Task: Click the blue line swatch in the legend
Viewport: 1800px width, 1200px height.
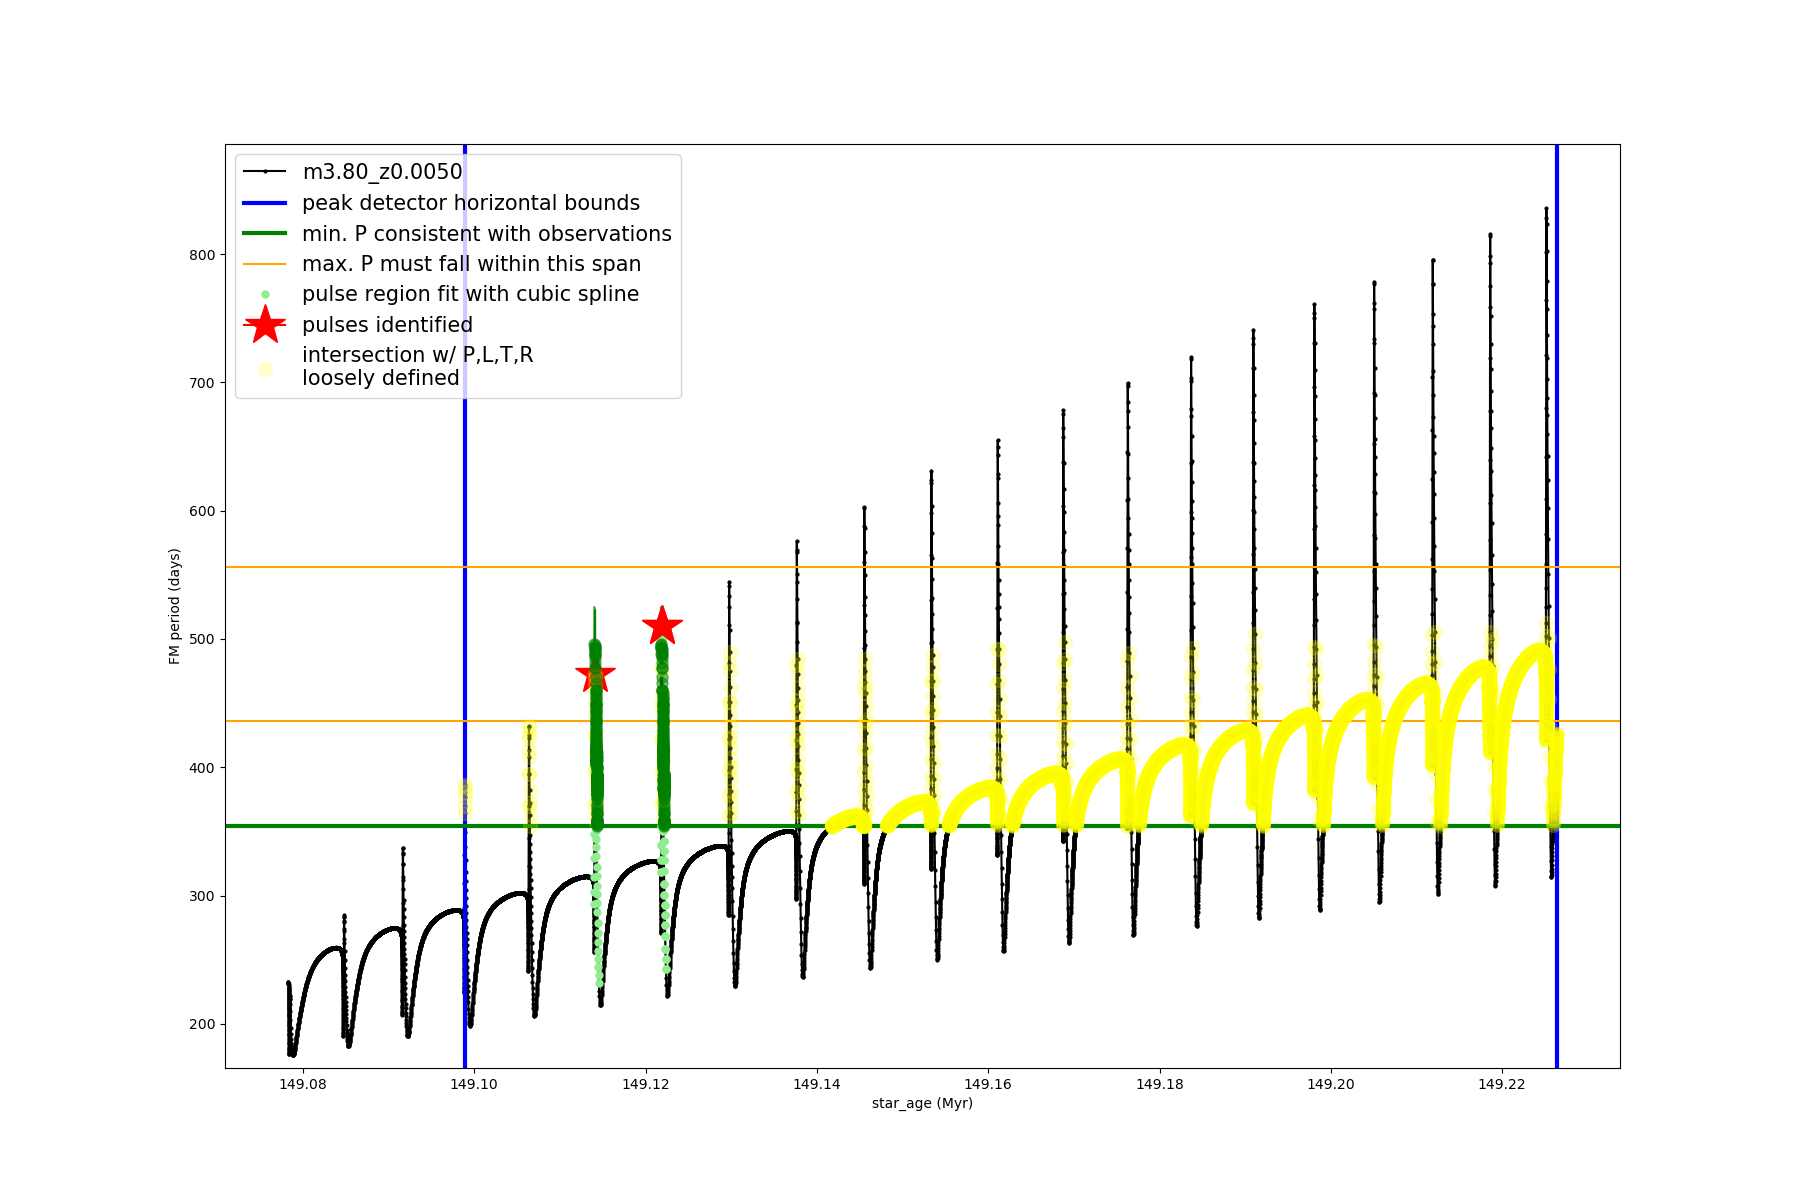Action: [265, 203]
